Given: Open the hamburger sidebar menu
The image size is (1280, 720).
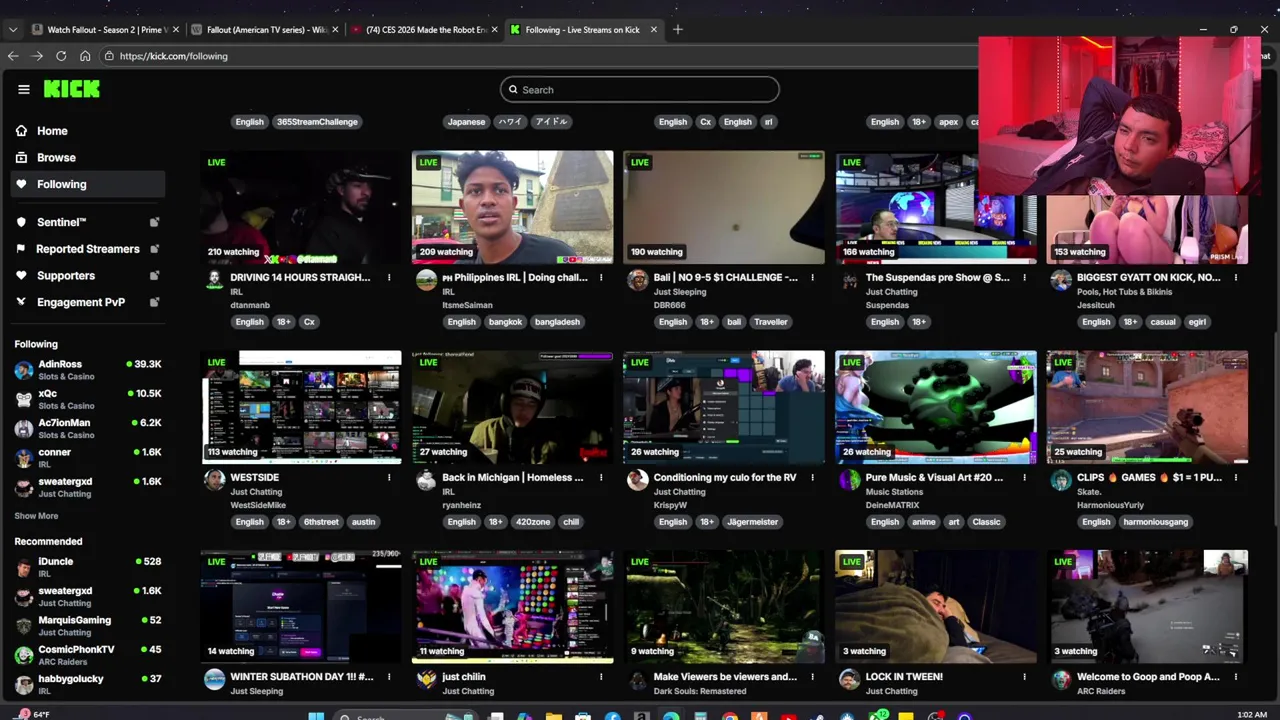Looking at the screenshot, I should pos(24,89).
